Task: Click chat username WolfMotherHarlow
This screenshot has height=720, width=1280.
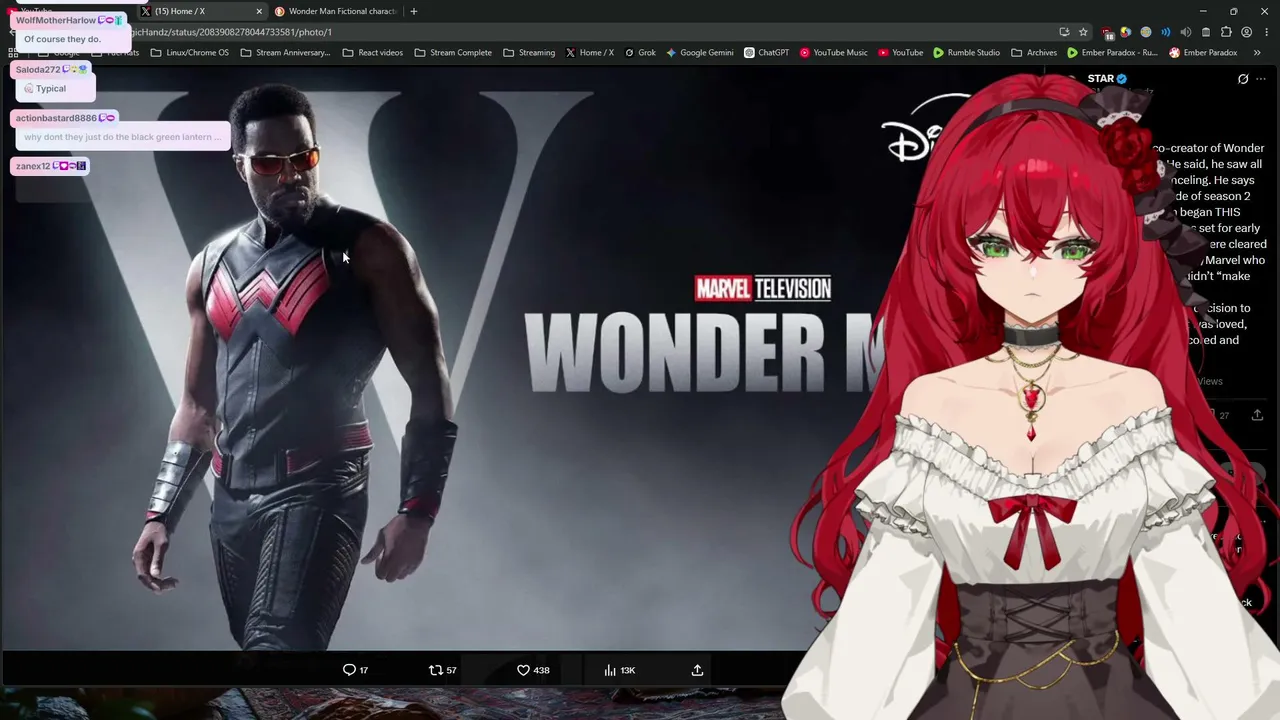Action: coord(56,20)
